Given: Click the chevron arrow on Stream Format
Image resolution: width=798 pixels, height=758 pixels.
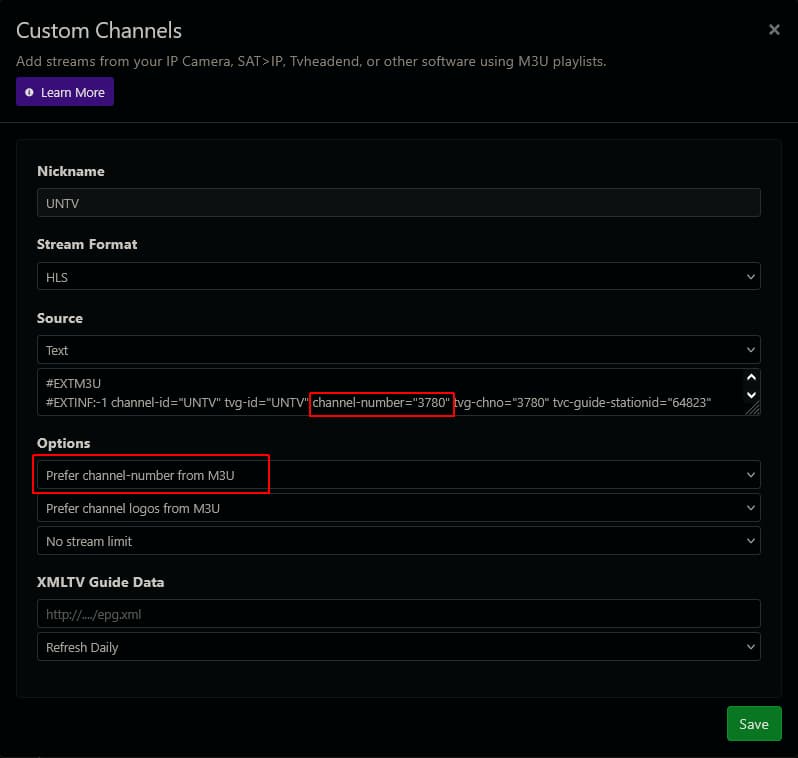Looking at the screenshot, I should (751, 277).
